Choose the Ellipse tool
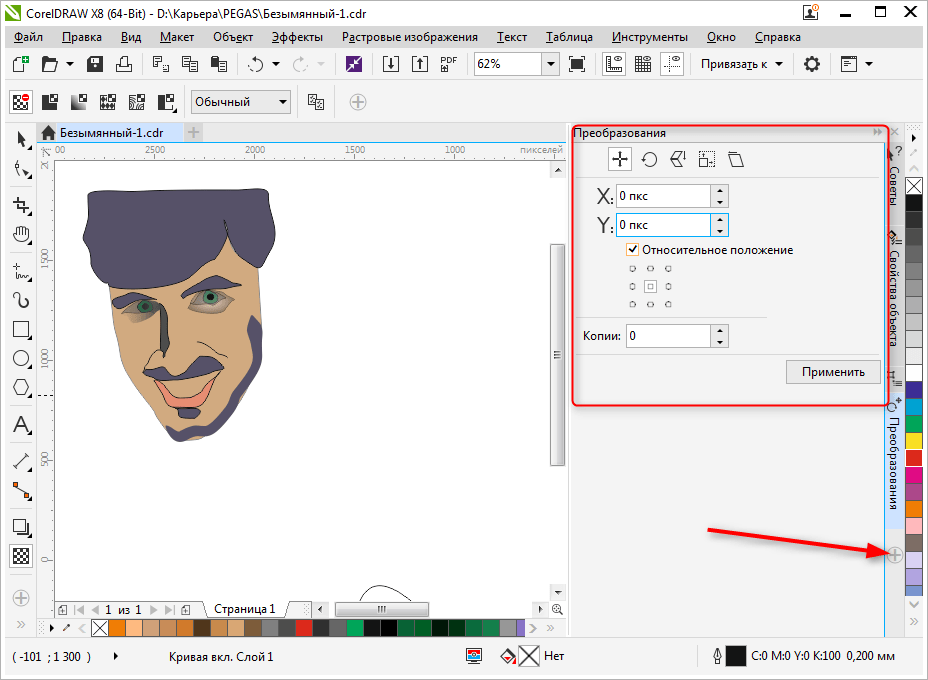The height and width of the screenshot is (680, 928). [21, 359]
